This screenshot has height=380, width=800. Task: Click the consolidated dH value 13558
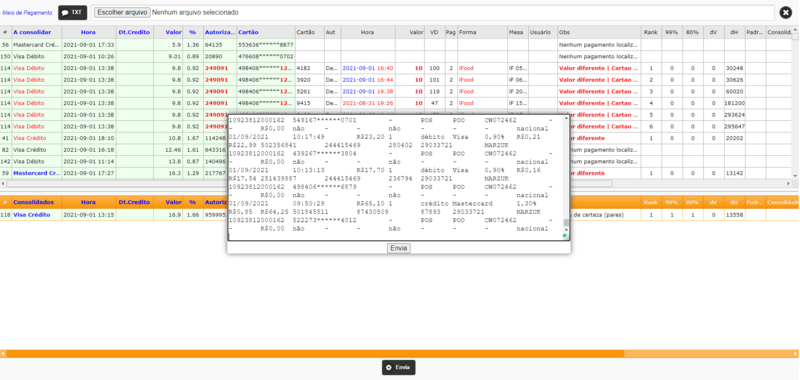click(x=734, y=215)
